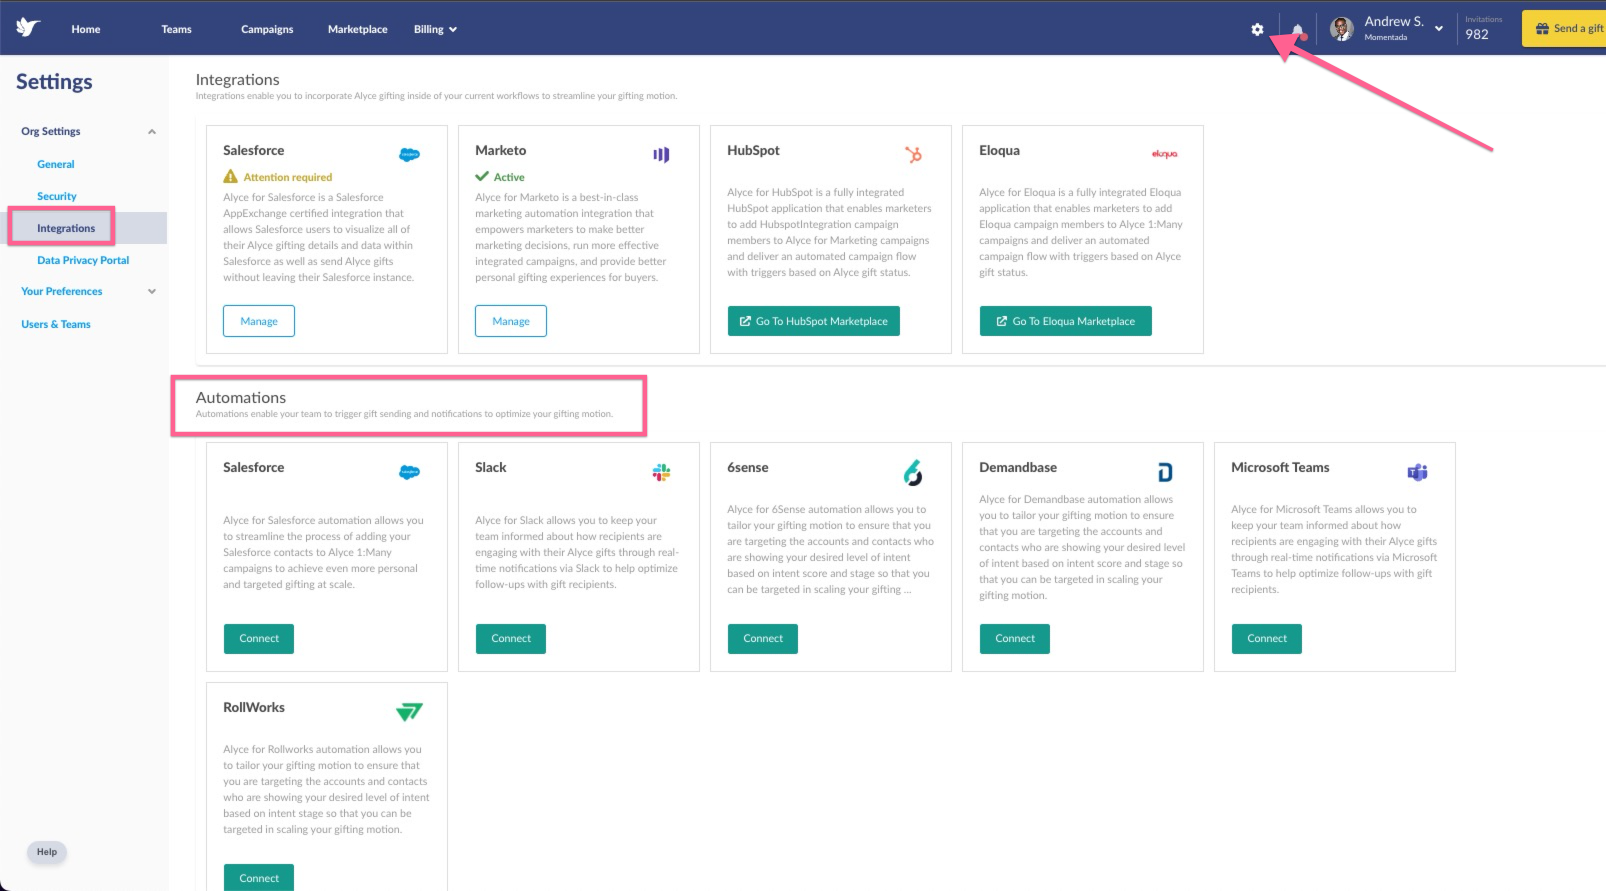Go to the Home tab
Screen dimensions: 1606x891
[86, 29]
